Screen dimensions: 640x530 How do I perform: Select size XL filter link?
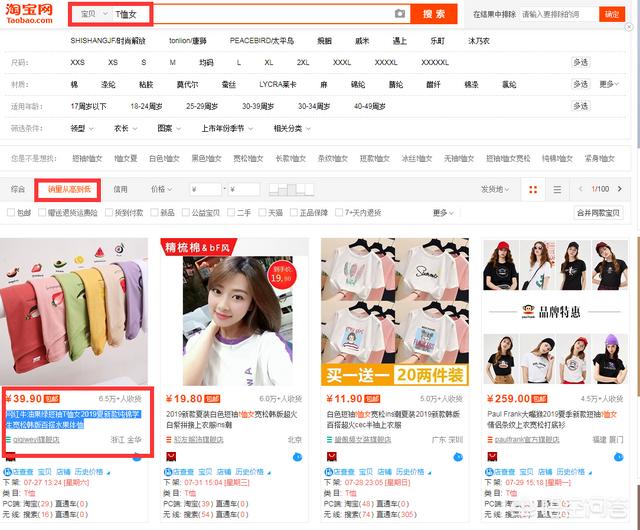pyautogui.click(x=269, y=62)
